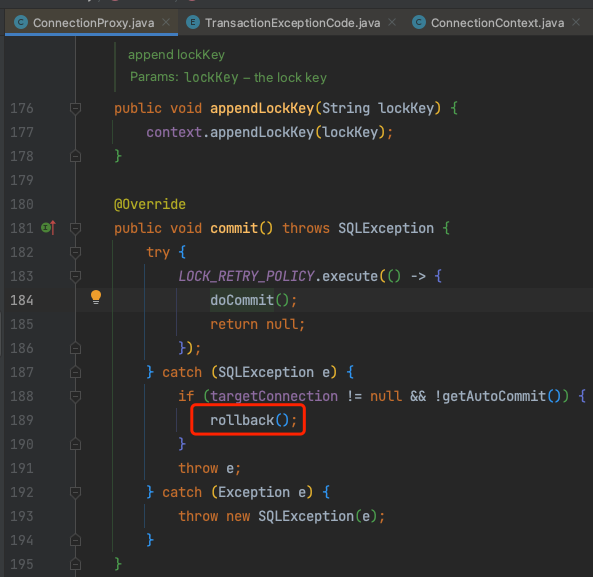Click the enum icon on TransactionExceptionCode.java tab

(x=193, y=22)
